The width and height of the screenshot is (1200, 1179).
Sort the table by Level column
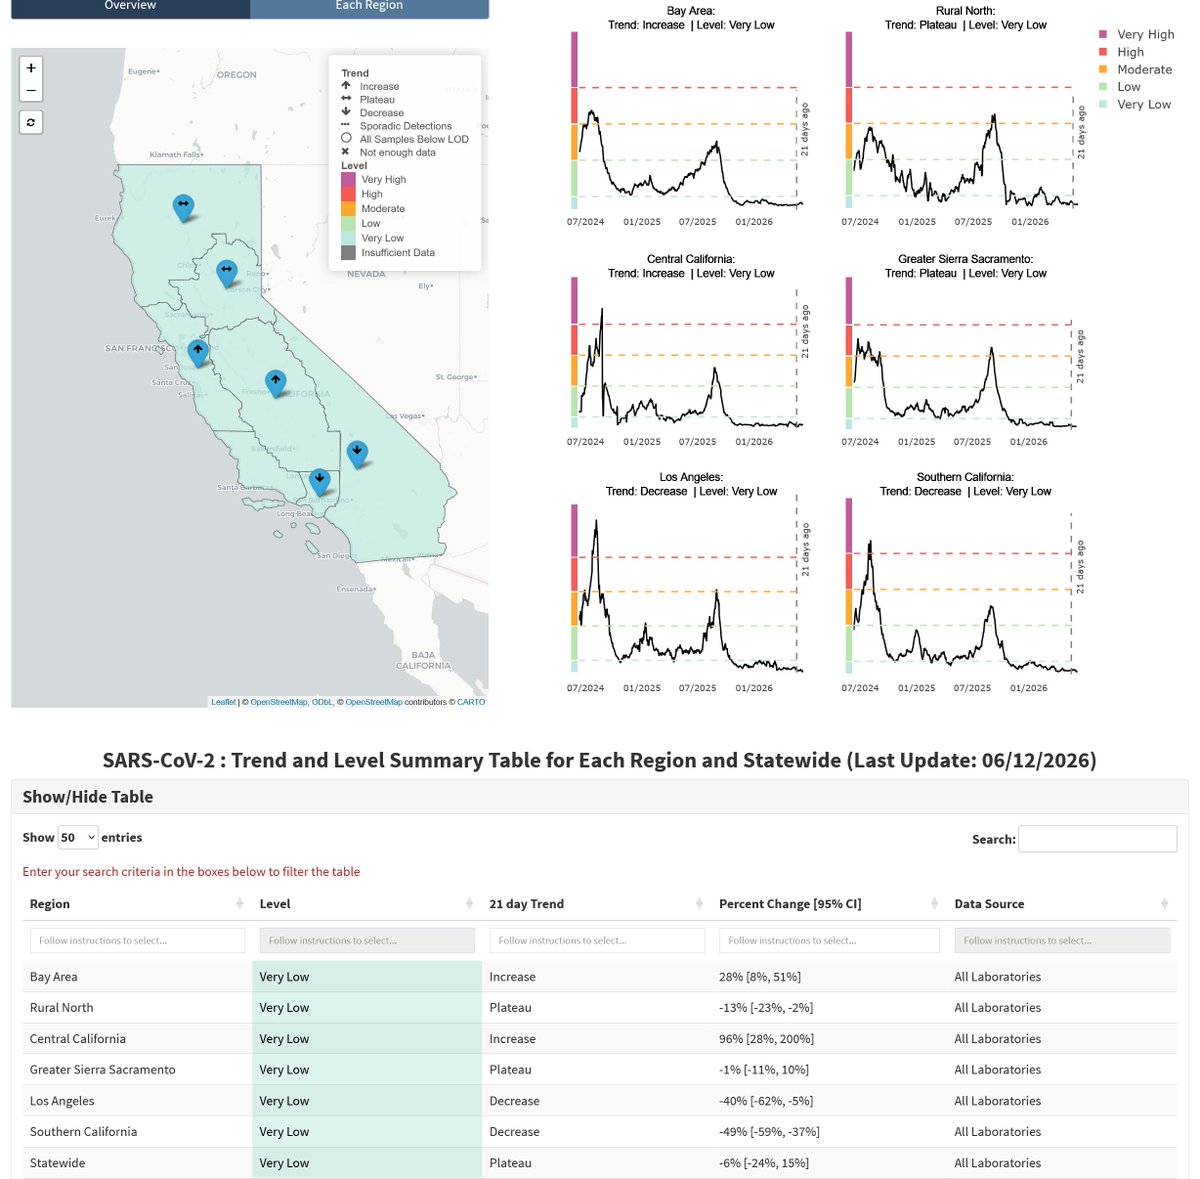(469, 904)
